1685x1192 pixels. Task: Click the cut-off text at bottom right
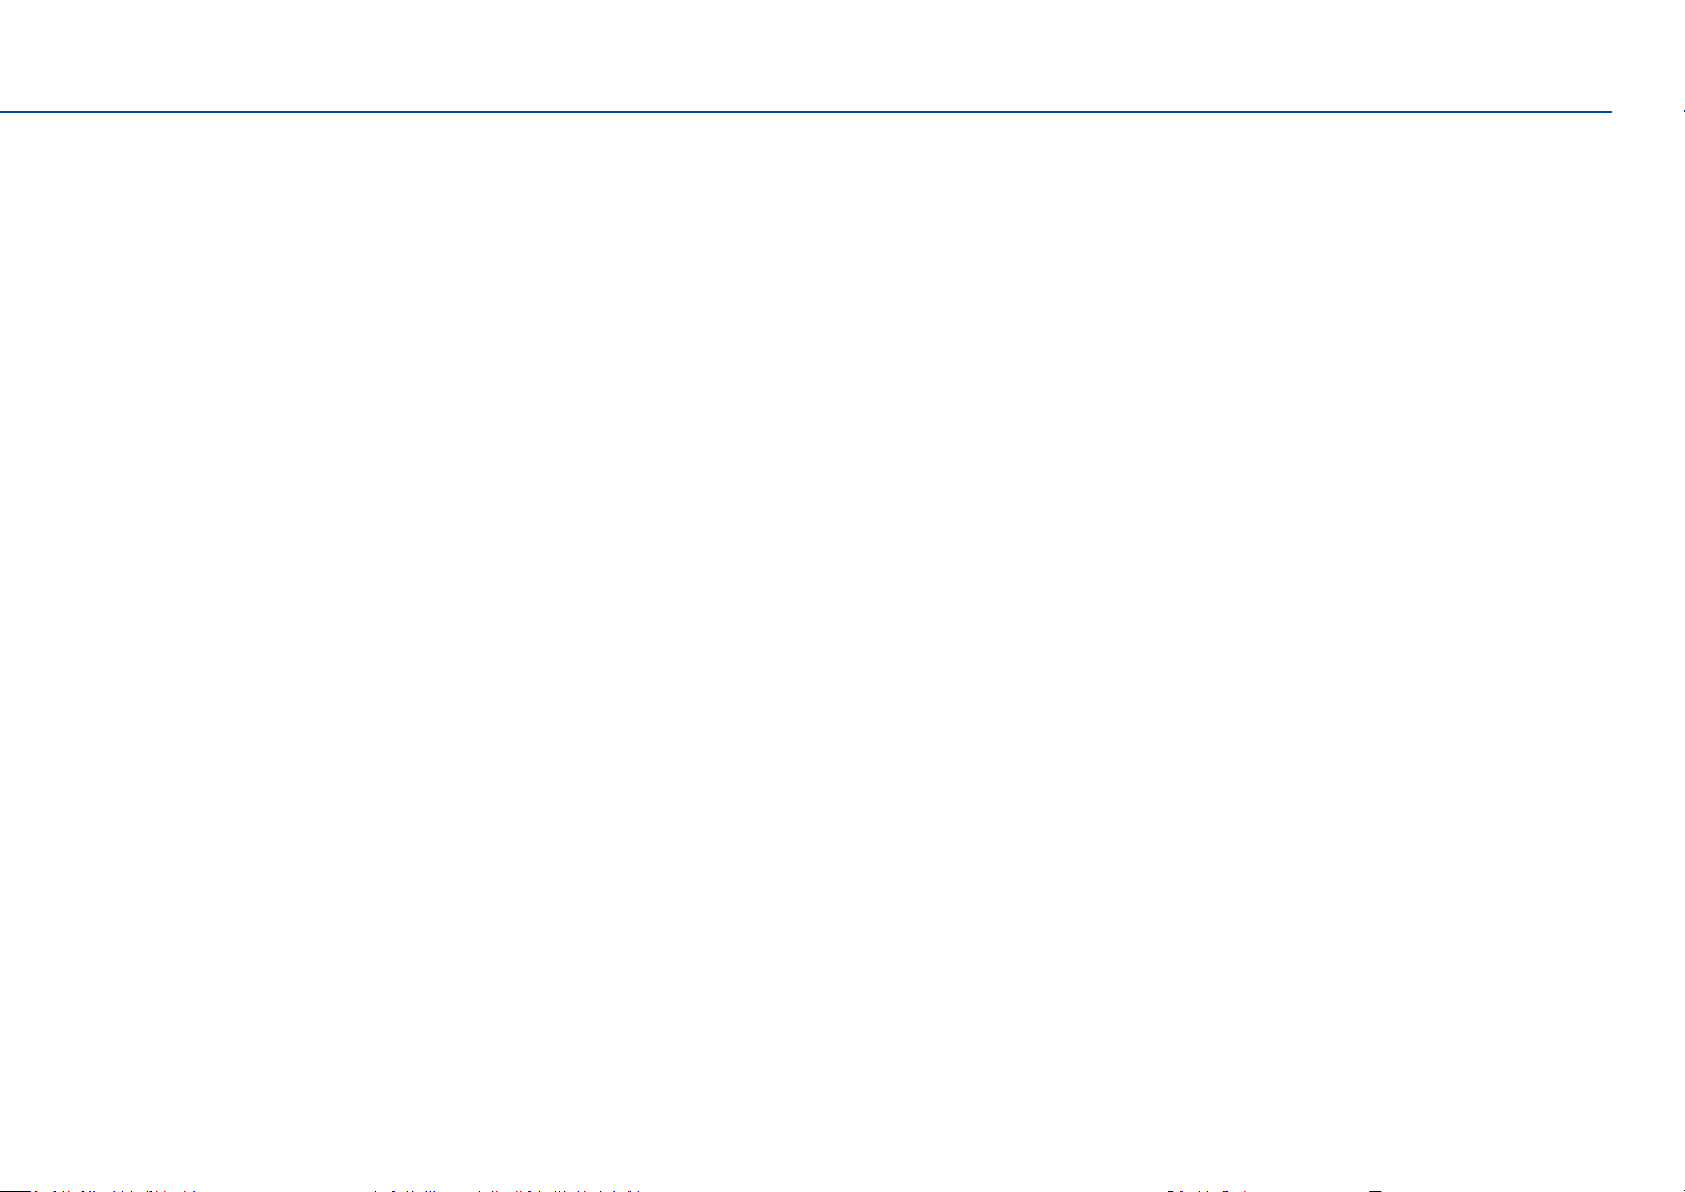1208,1190
